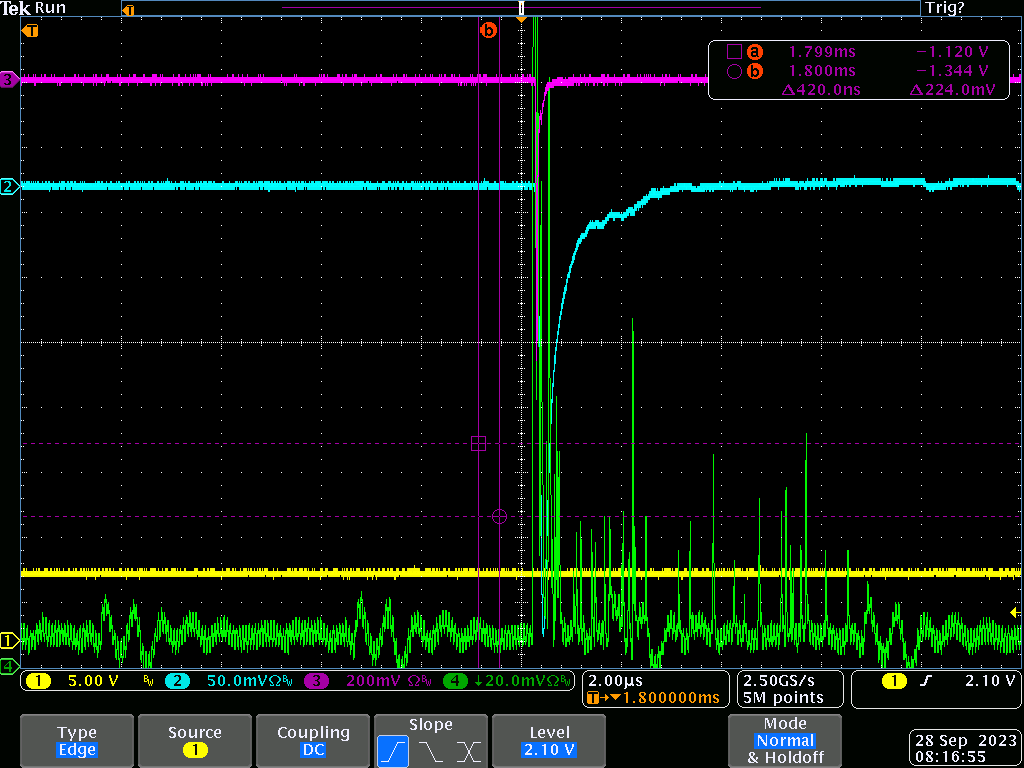
Task: Select the yellow channel 1 ground marker
Action: pyautogui.click(x=9, y=640)
